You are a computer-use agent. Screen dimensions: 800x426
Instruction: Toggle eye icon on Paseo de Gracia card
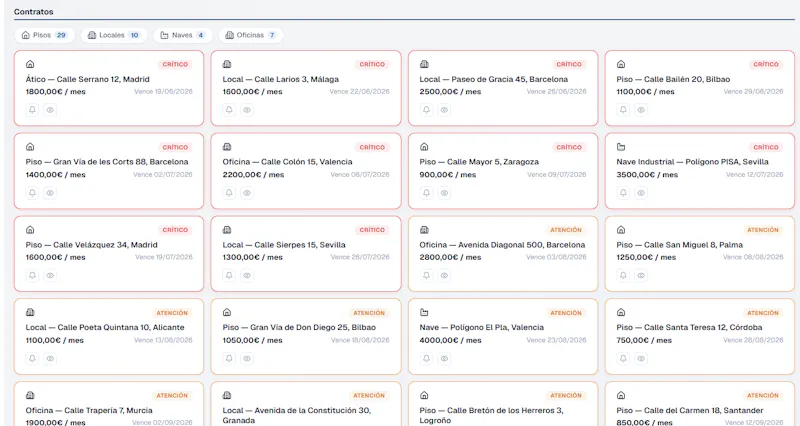click(444, 110)
